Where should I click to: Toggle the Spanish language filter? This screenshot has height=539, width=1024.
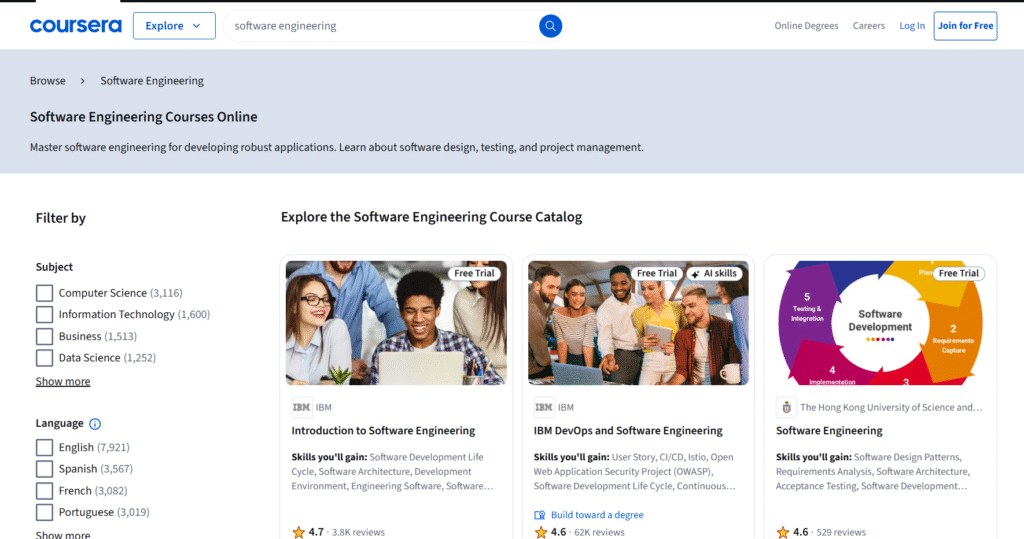pos(44,469)
